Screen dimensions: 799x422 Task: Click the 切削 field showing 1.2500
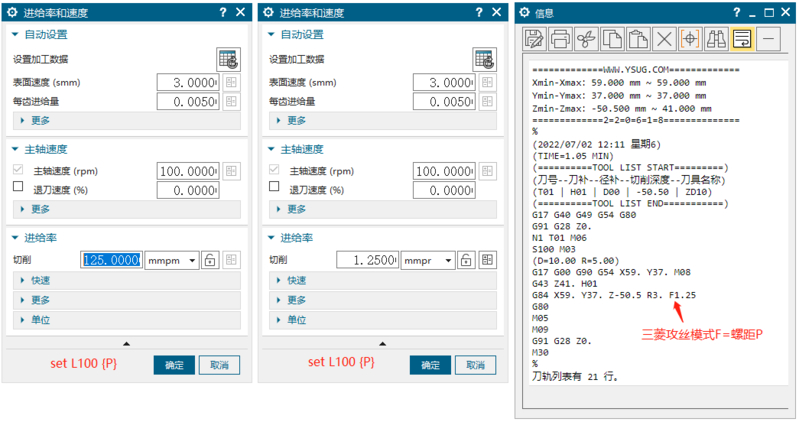[x=368, y=260]
